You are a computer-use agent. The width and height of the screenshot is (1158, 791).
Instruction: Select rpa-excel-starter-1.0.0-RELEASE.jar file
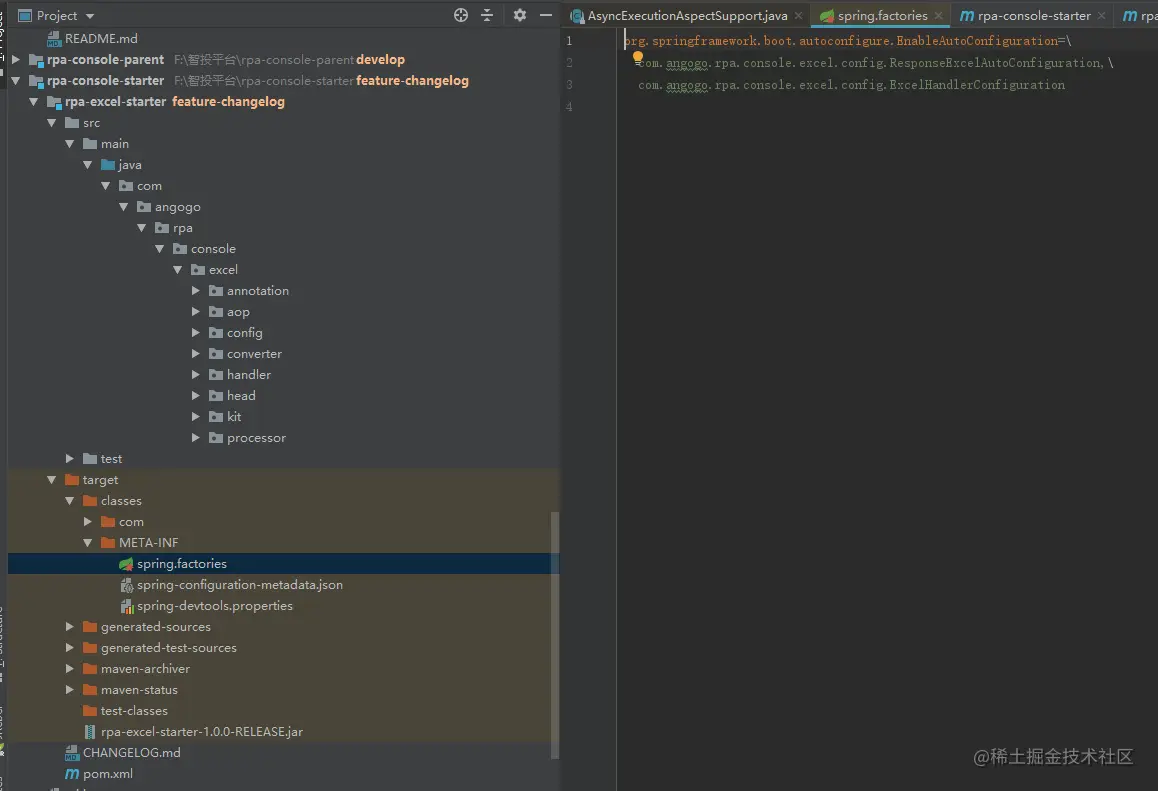193,731
